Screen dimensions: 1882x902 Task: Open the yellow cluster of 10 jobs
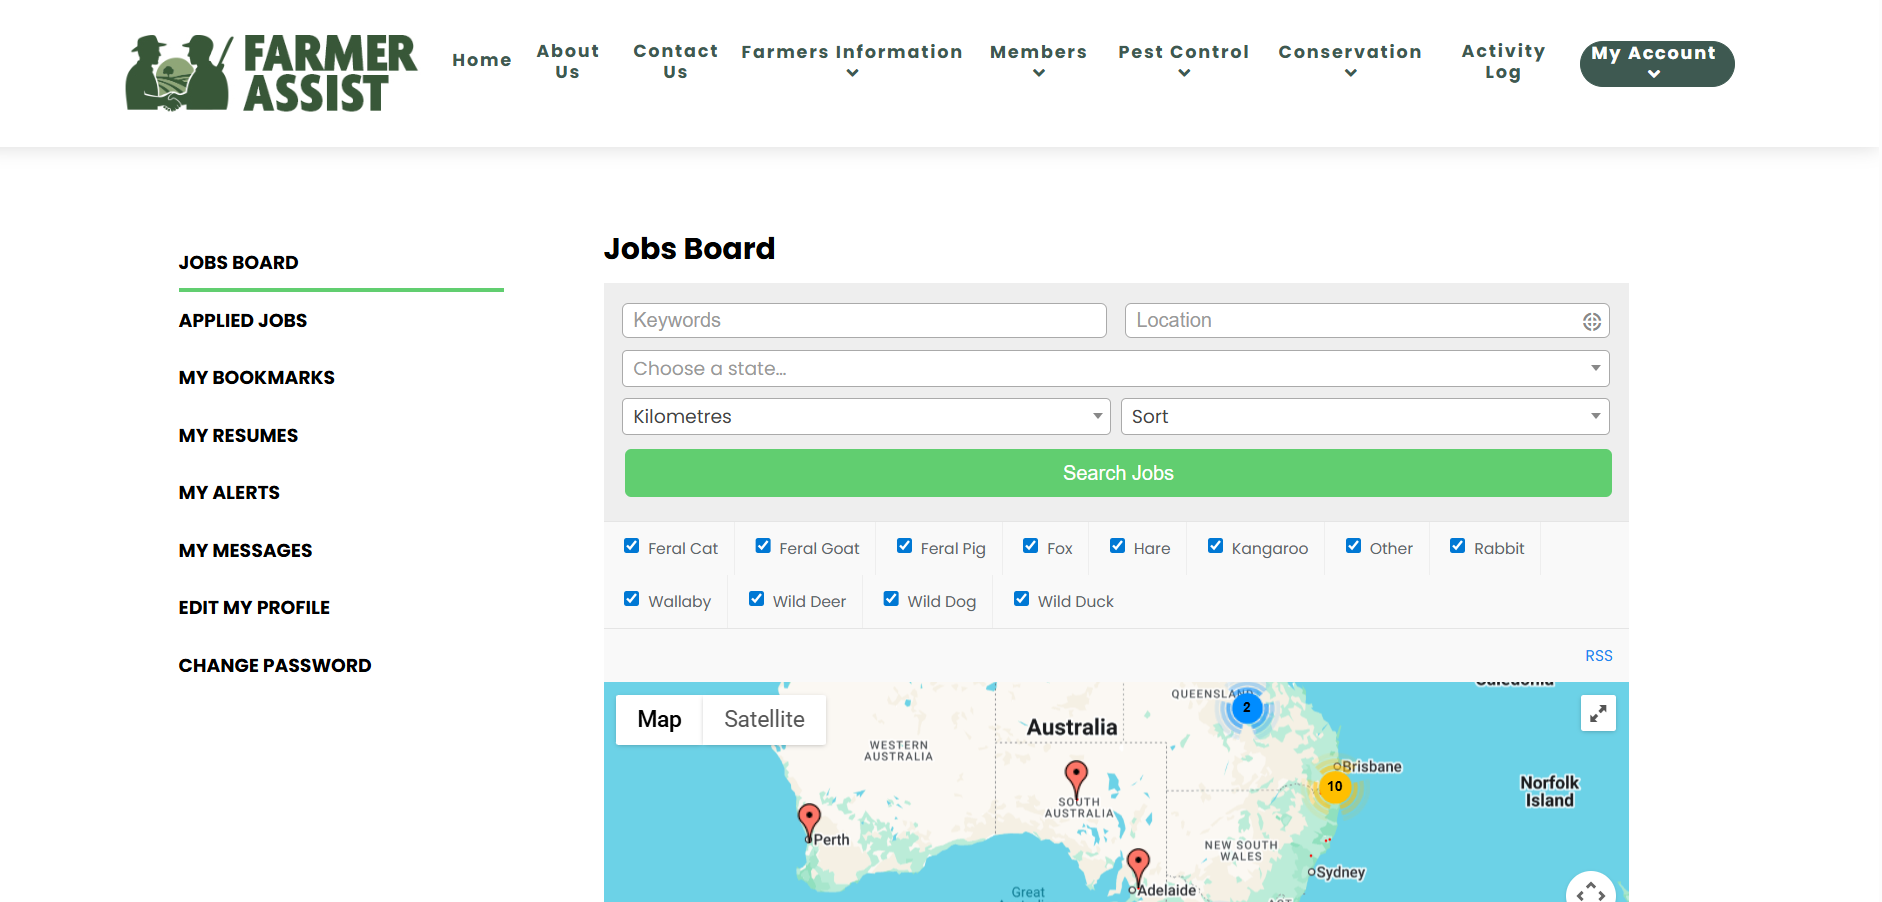click(1335, 787)
